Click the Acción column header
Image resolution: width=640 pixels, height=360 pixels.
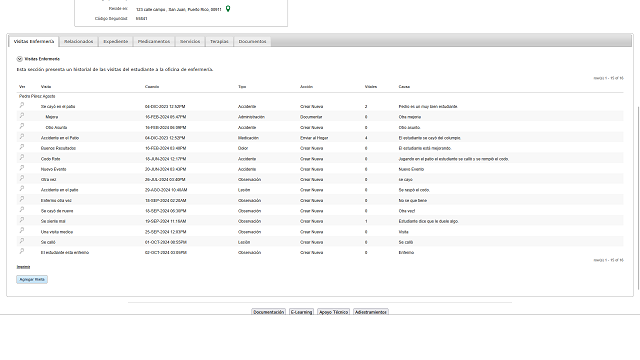pos(306,87)
